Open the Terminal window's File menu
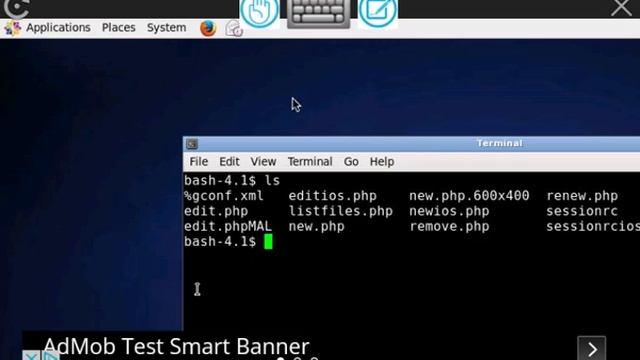The width and height of the screenshot is (640, 360). tap(199, 162)
